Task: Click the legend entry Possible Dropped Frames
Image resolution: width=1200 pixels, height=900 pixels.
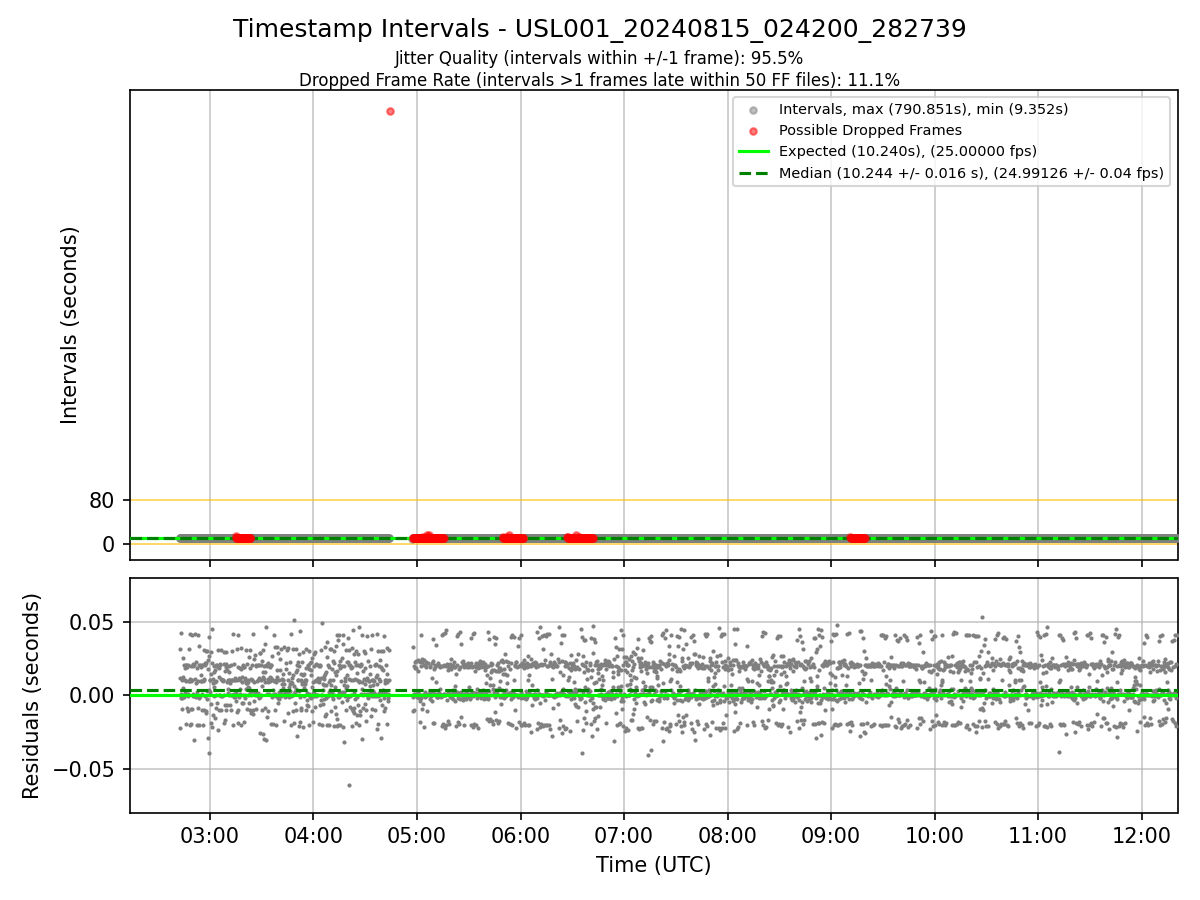Action: (870, 130)
